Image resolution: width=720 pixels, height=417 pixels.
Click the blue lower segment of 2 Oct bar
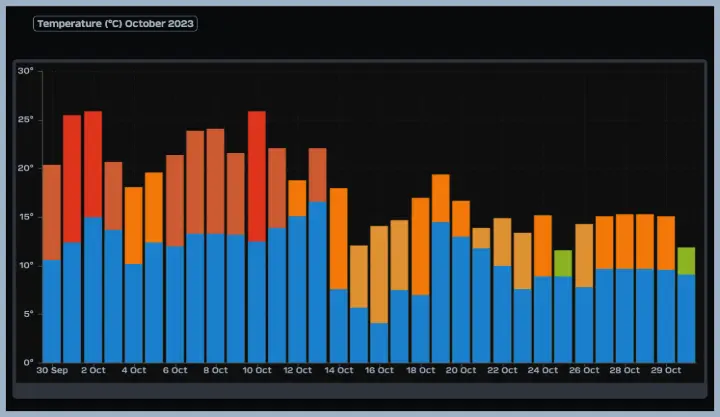(x=93, y=289)
